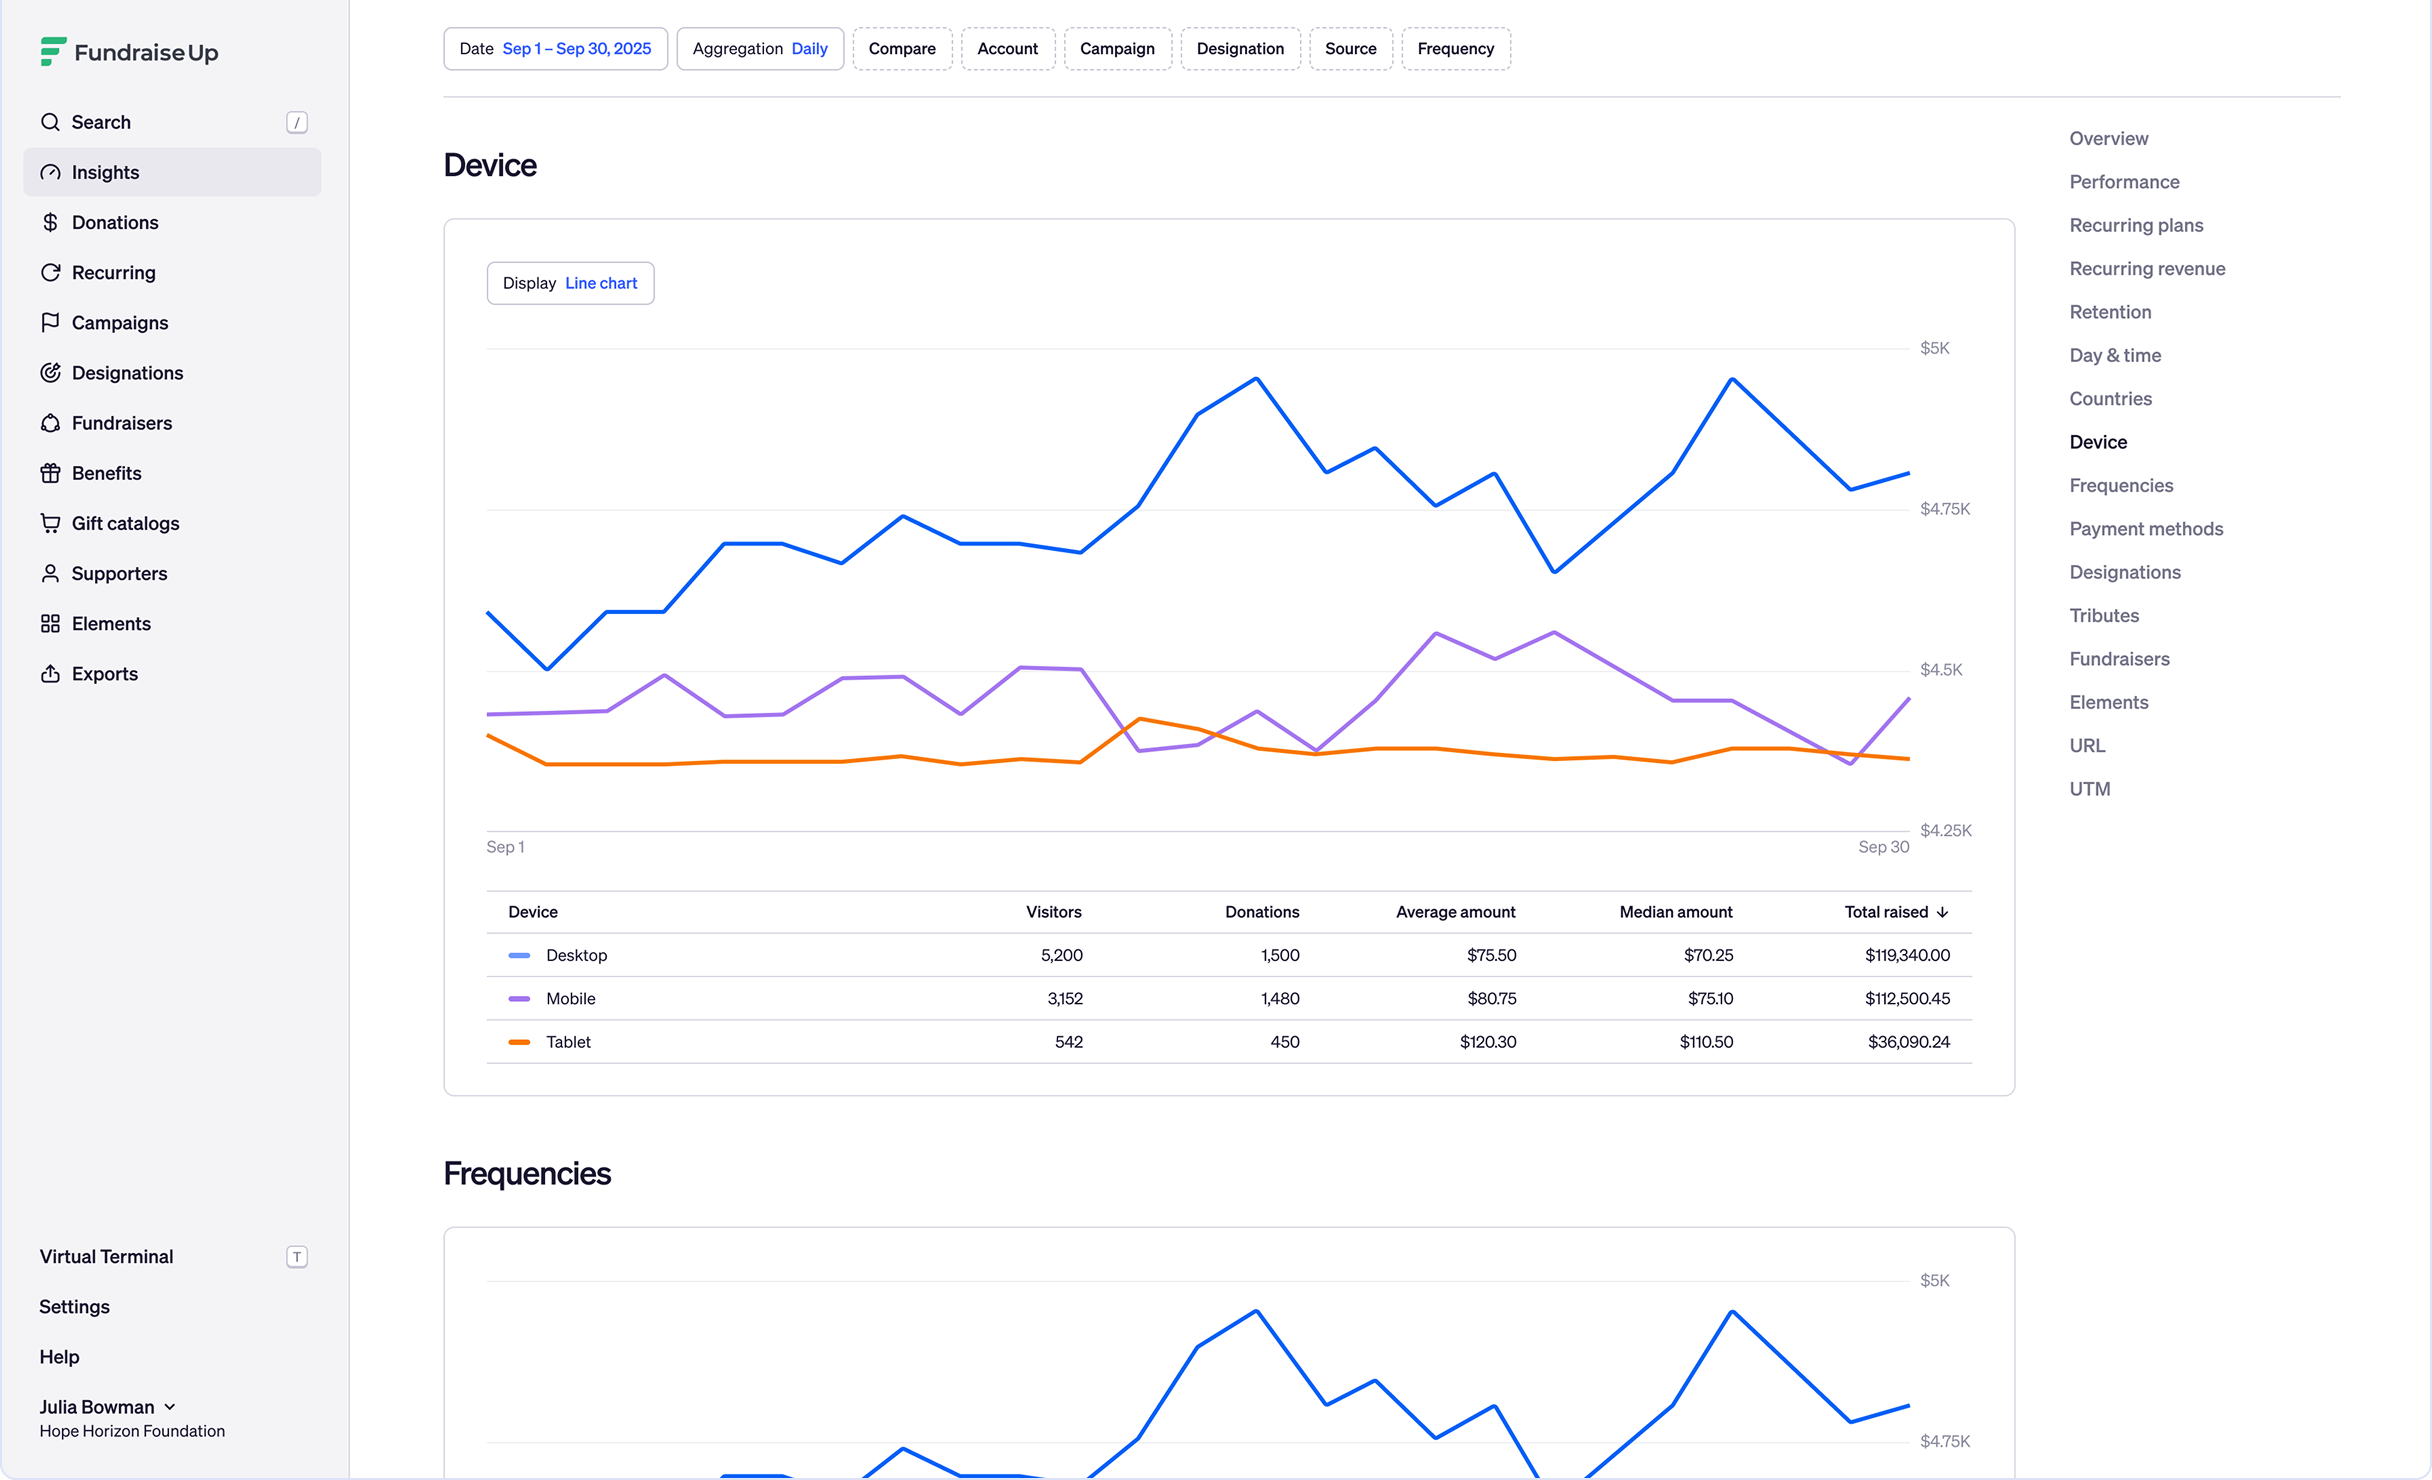Click the Desktop blue legend swatch
This screenshot has width=2432, height=1480.
pos(519,955)
